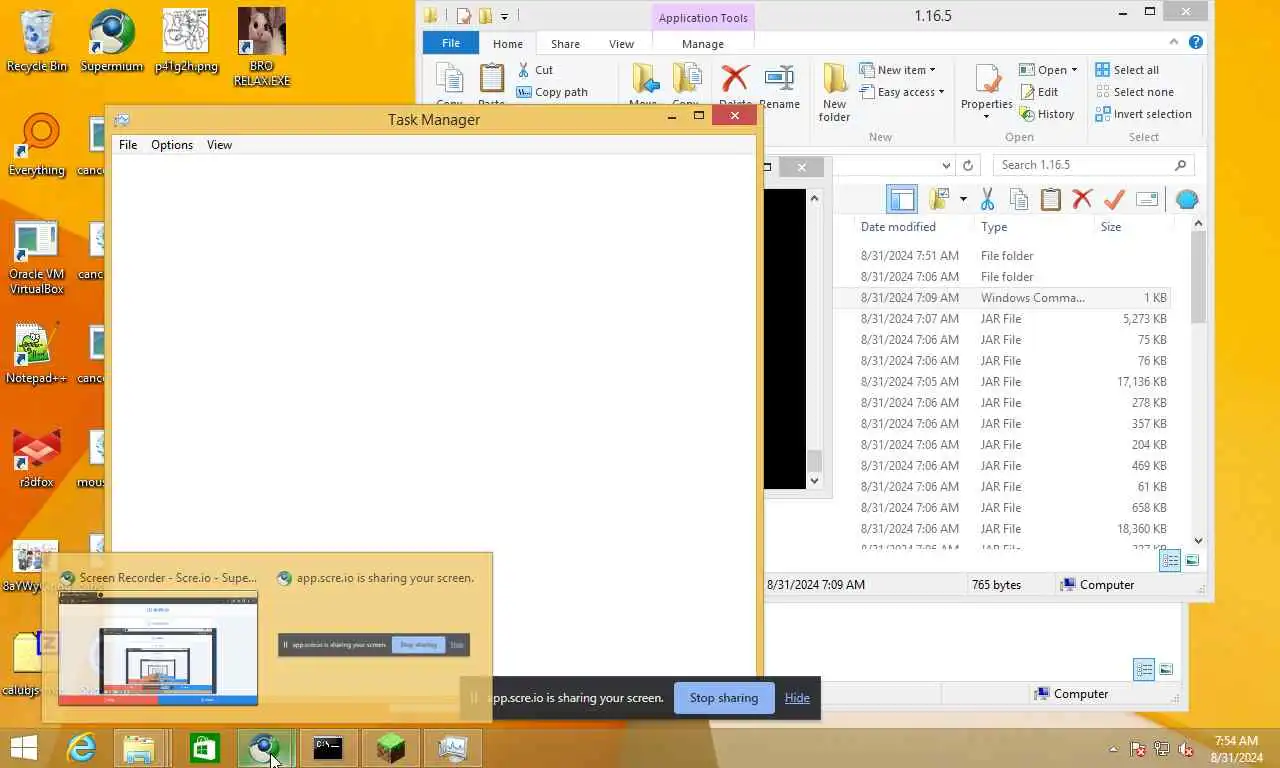
Task: Expand the New item dropdown
Action: tap(932, 70)
